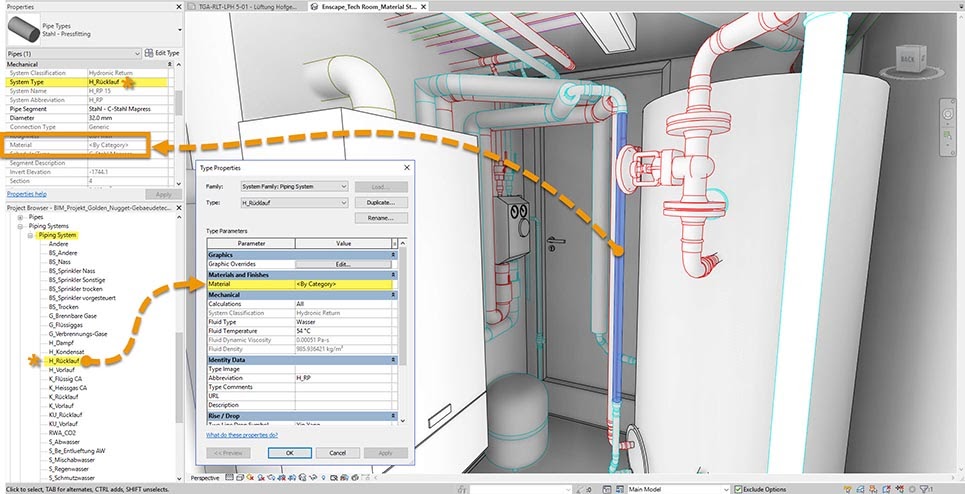The height and width of the screenshot is (494, 965).
Task: Close the Properties palette with X
Action: tap(177, 5)
